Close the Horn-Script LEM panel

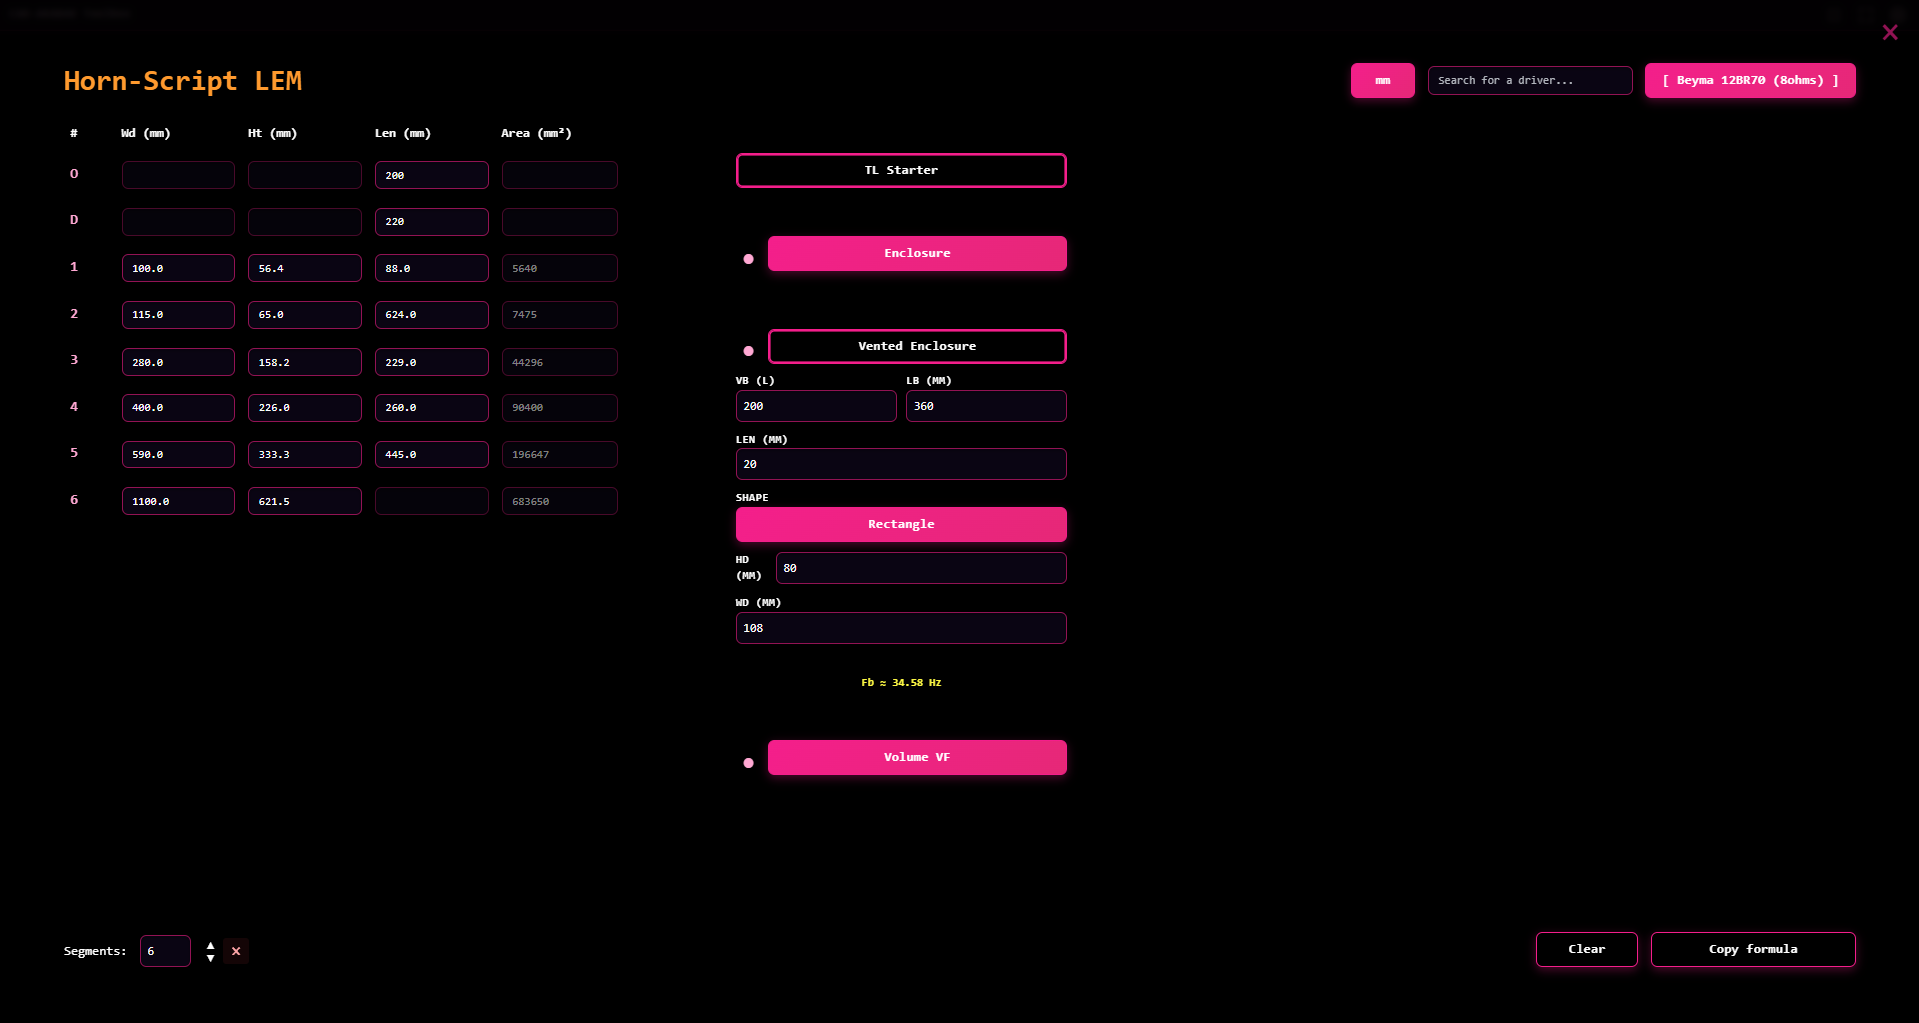click(x=1889, y=33)
